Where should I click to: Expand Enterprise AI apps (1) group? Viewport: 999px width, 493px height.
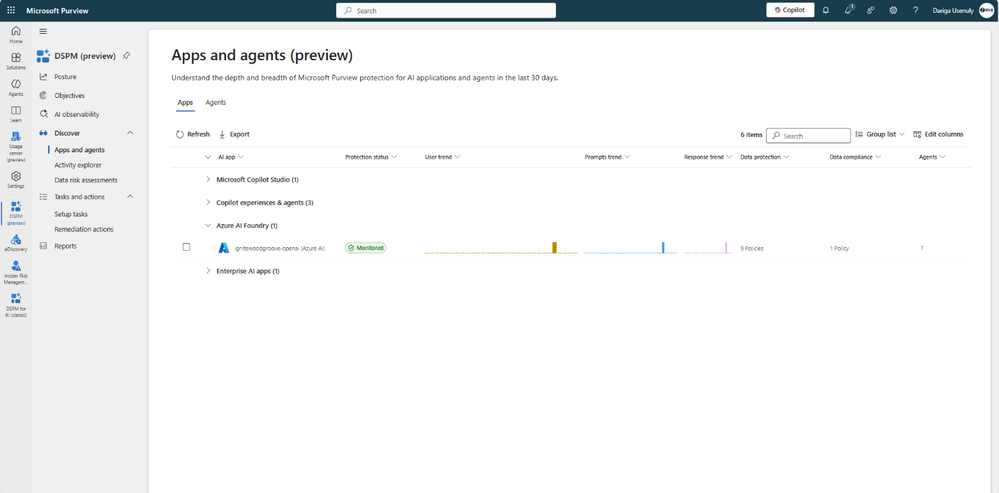[x=208, y=271]
